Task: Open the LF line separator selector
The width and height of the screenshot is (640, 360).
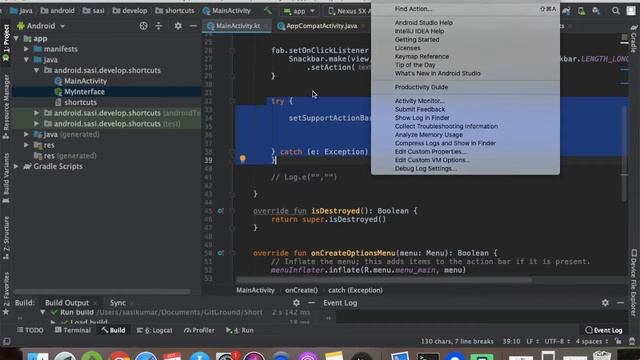Action: [532, 341]
